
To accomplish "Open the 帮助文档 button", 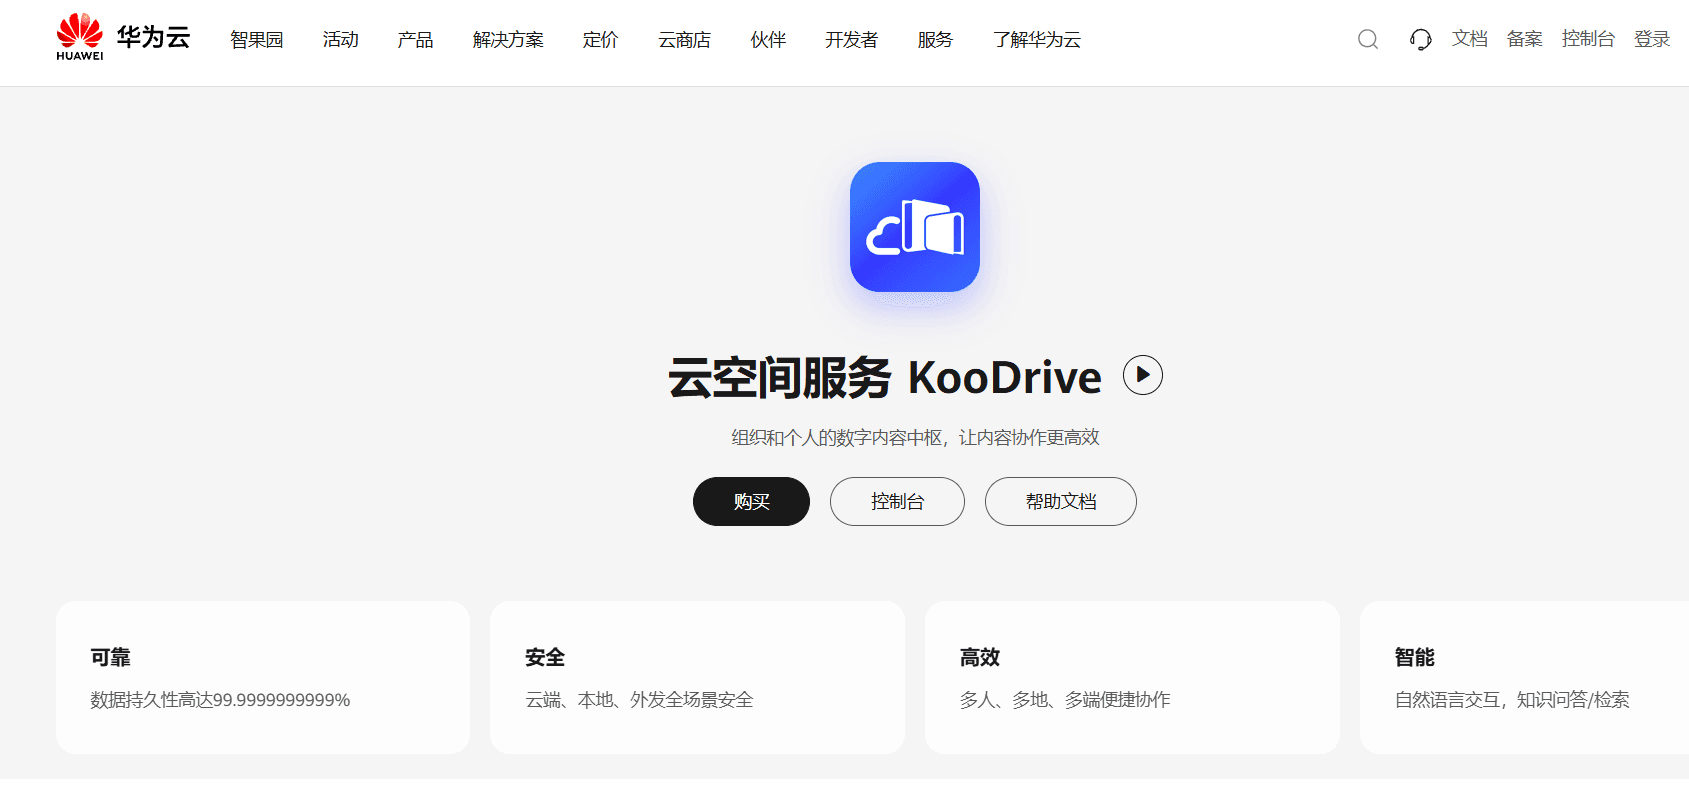I will 1061,501.
